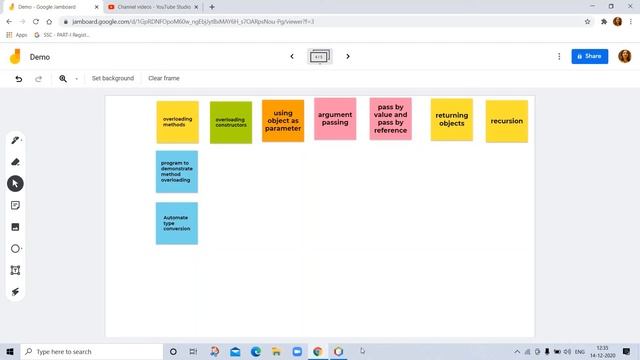Select the blue 'program to demonstrate method overloading' note

point(177,172)
